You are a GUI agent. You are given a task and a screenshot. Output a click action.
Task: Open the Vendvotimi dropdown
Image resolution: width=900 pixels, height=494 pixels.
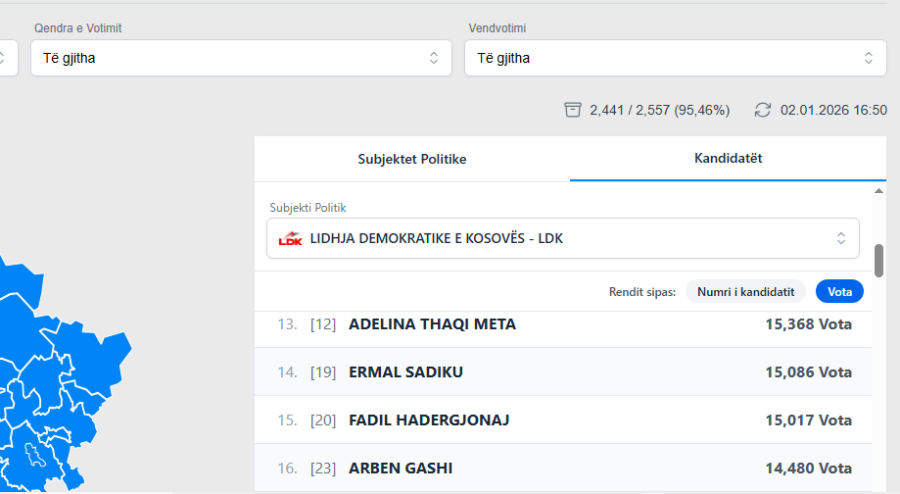tap(675, 58)
